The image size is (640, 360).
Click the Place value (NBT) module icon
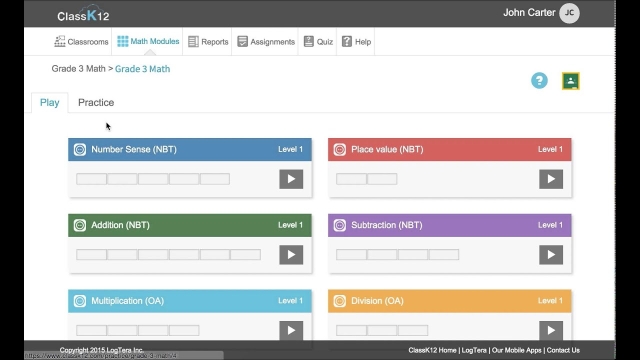point(340,149)
